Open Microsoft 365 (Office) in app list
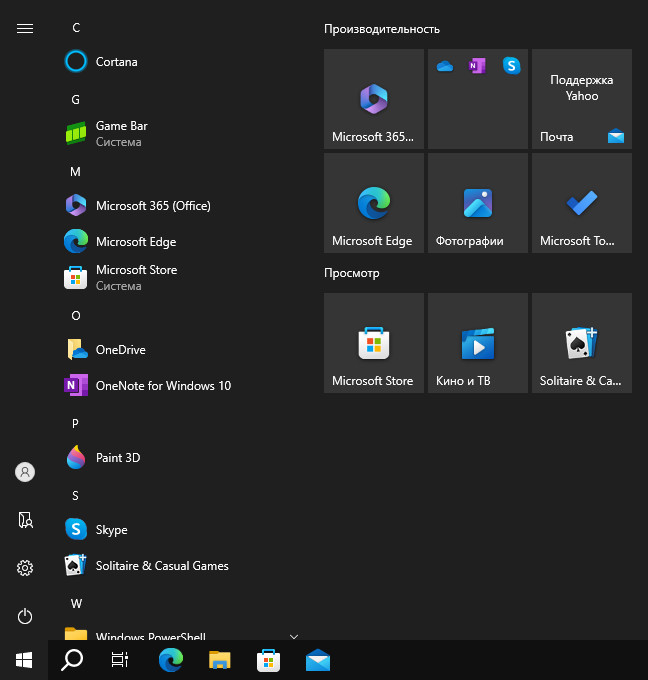Screen dimensions: 648x680 coord(180,206)
